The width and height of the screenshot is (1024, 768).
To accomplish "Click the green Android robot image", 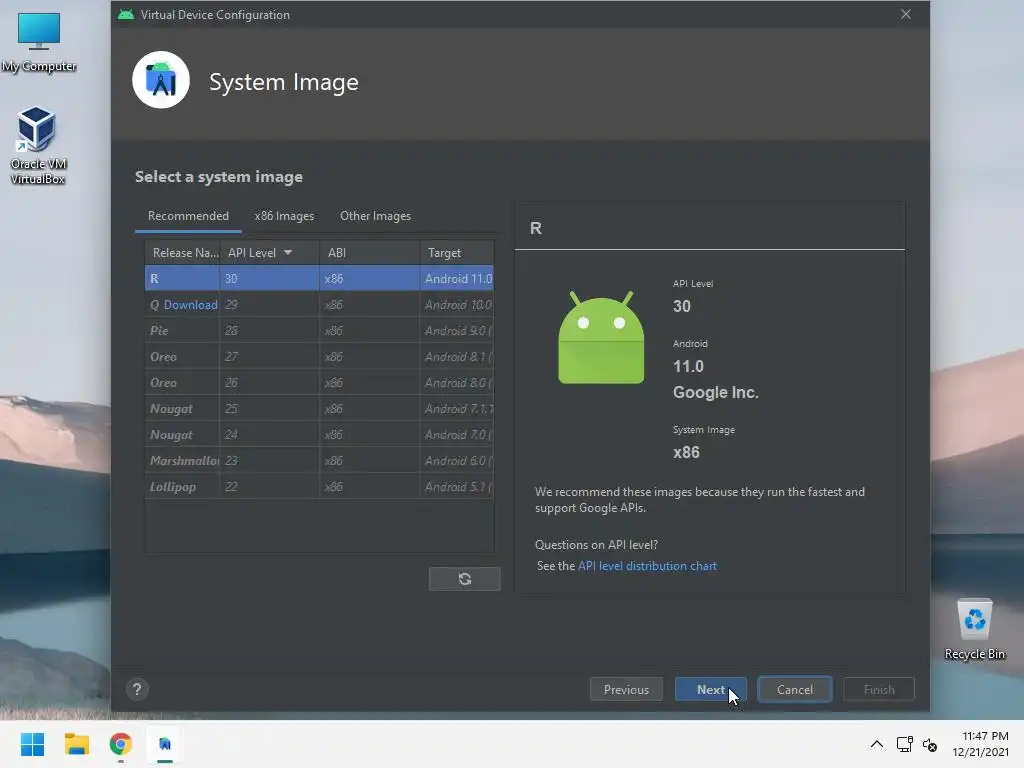I will (x=601, y=337).
